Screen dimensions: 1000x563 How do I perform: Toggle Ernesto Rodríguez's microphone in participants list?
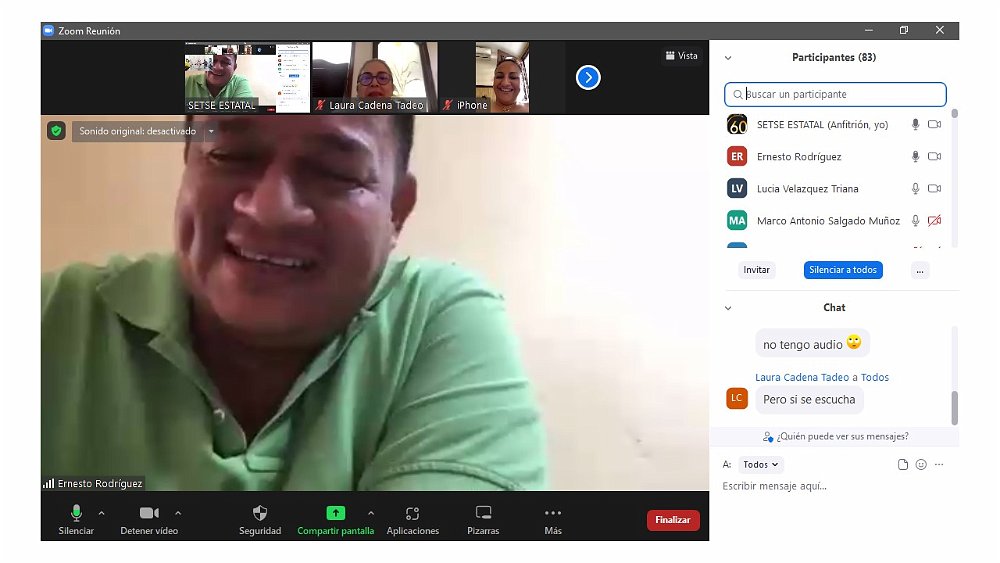[x=915, y=157]
